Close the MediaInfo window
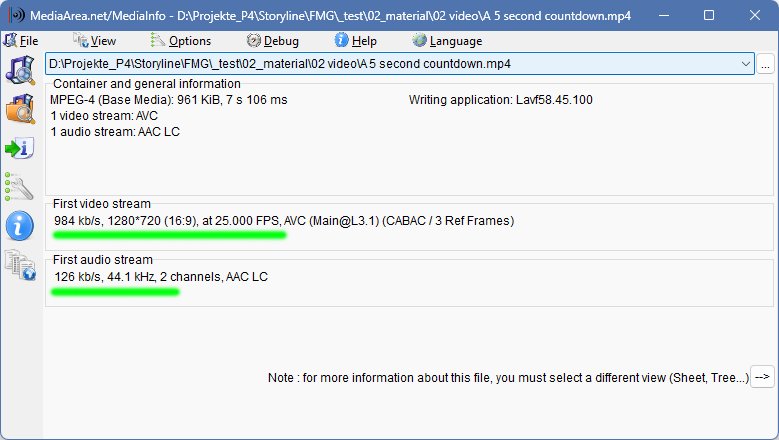 tap(755, 15)
